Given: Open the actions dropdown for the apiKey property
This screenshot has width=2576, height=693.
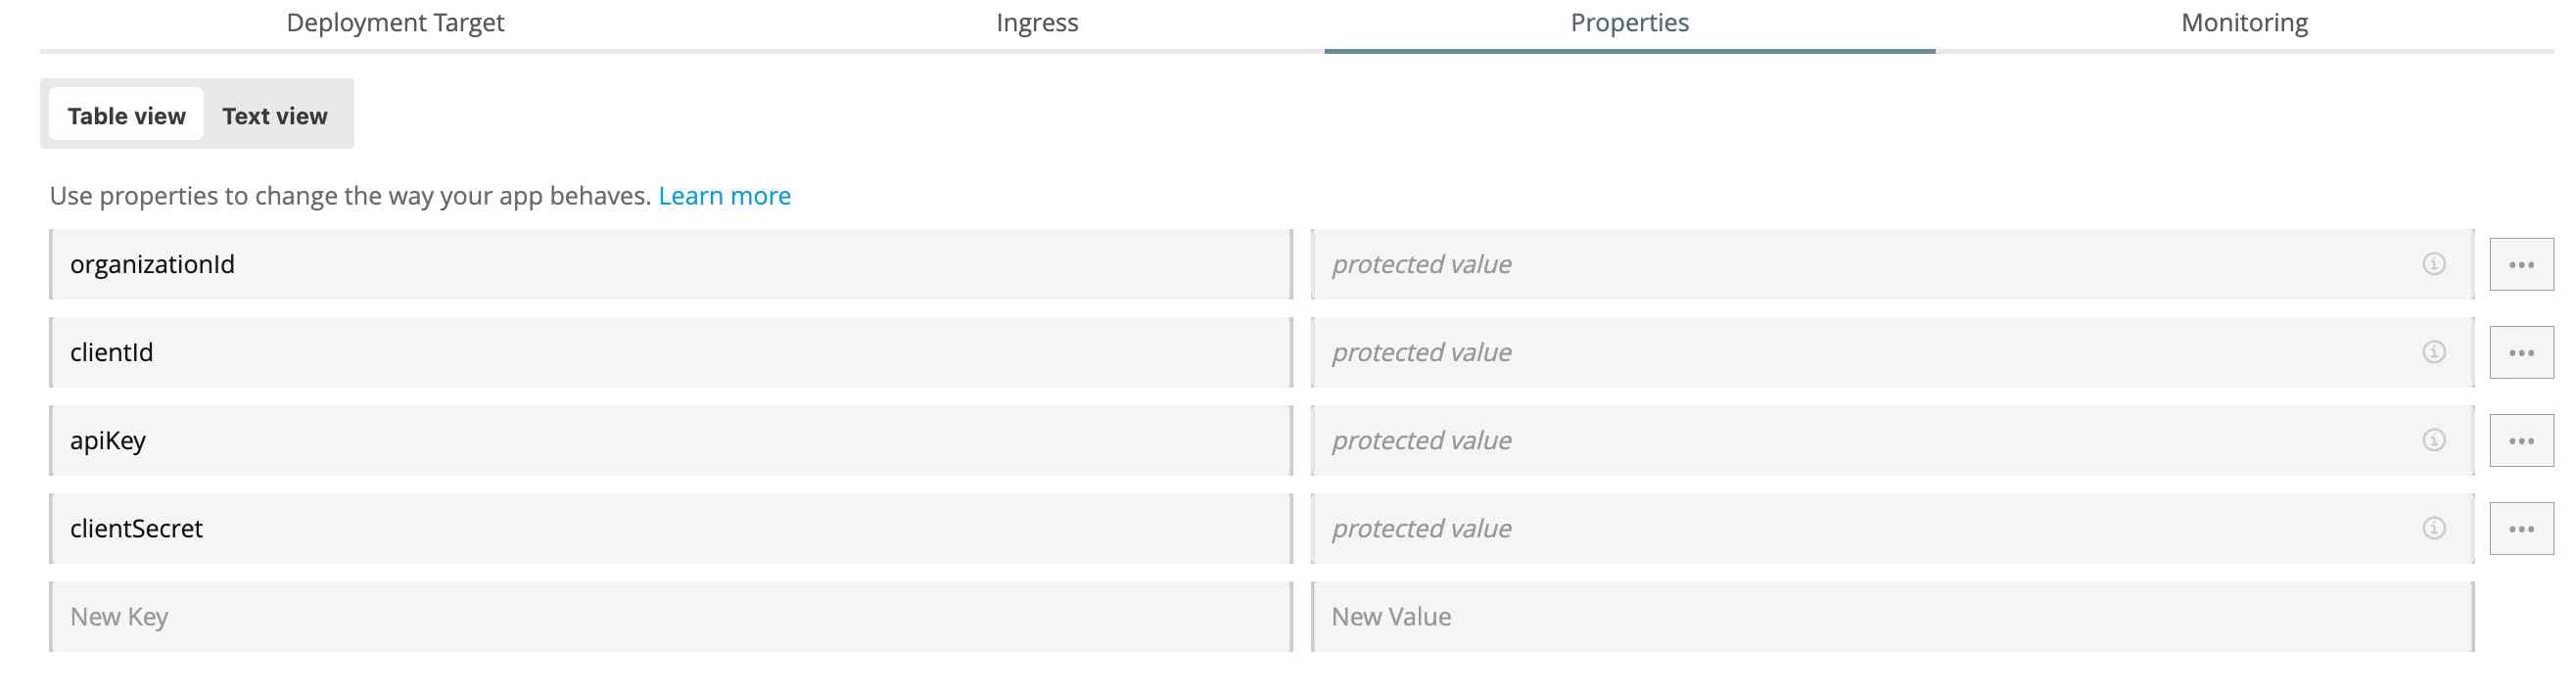Looking at the screenshot, I should 2521,439.
